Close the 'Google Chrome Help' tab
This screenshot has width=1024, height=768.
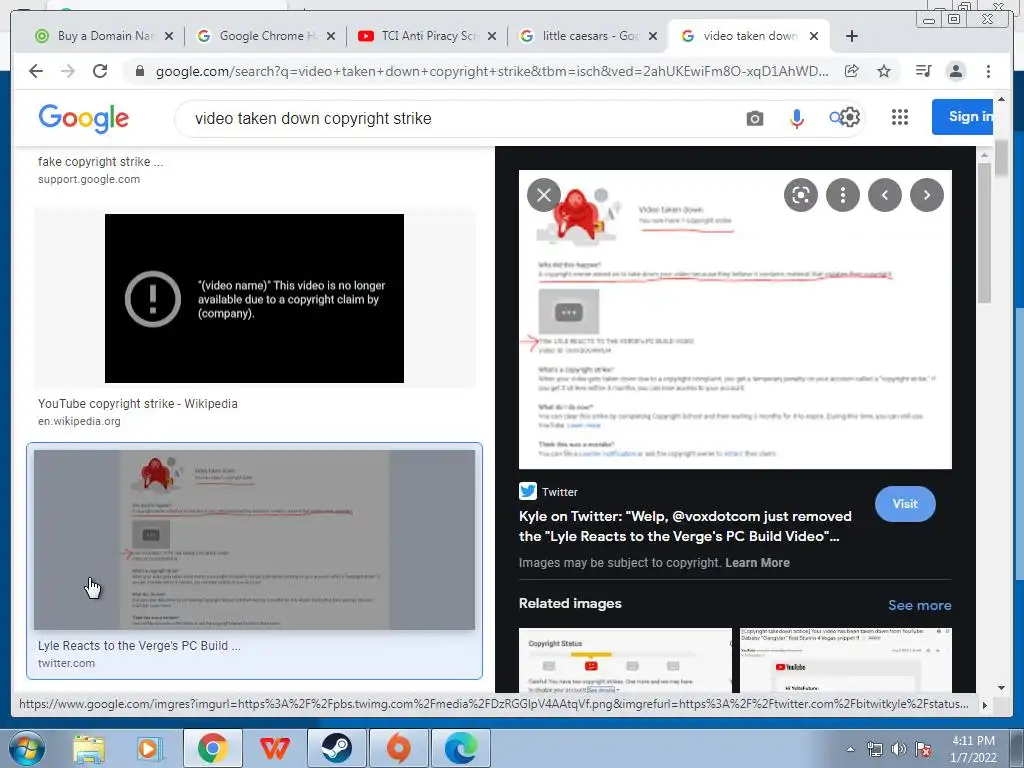pyautogui.click(x=331, y=36)
